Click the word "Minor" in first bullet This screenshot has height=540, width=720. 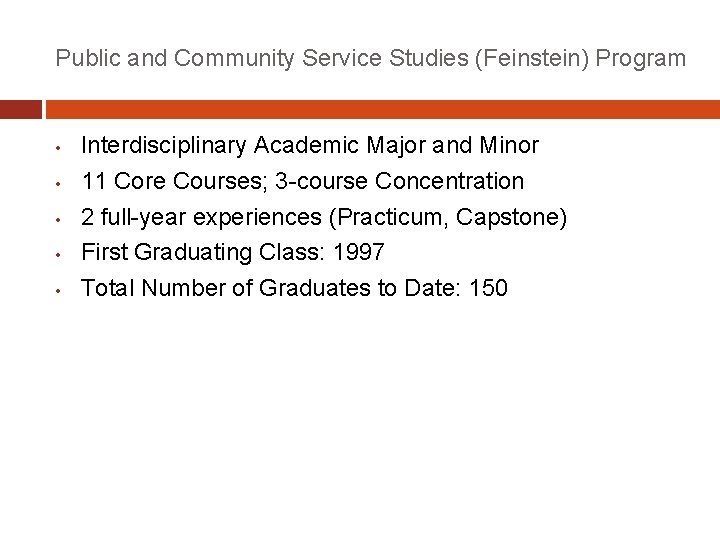pos(508,146)
